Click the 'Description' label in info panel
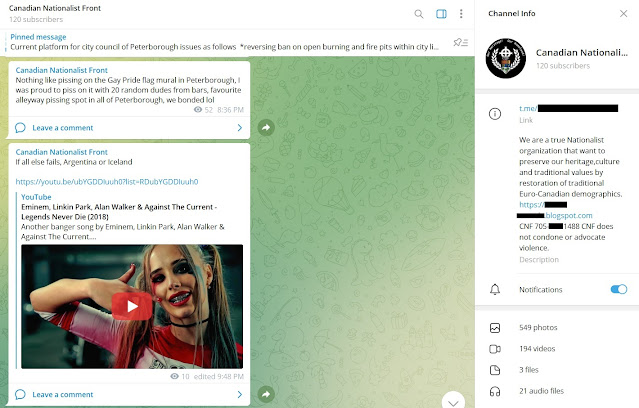This screenshot has width=639, height=408. tap(539, 260)
